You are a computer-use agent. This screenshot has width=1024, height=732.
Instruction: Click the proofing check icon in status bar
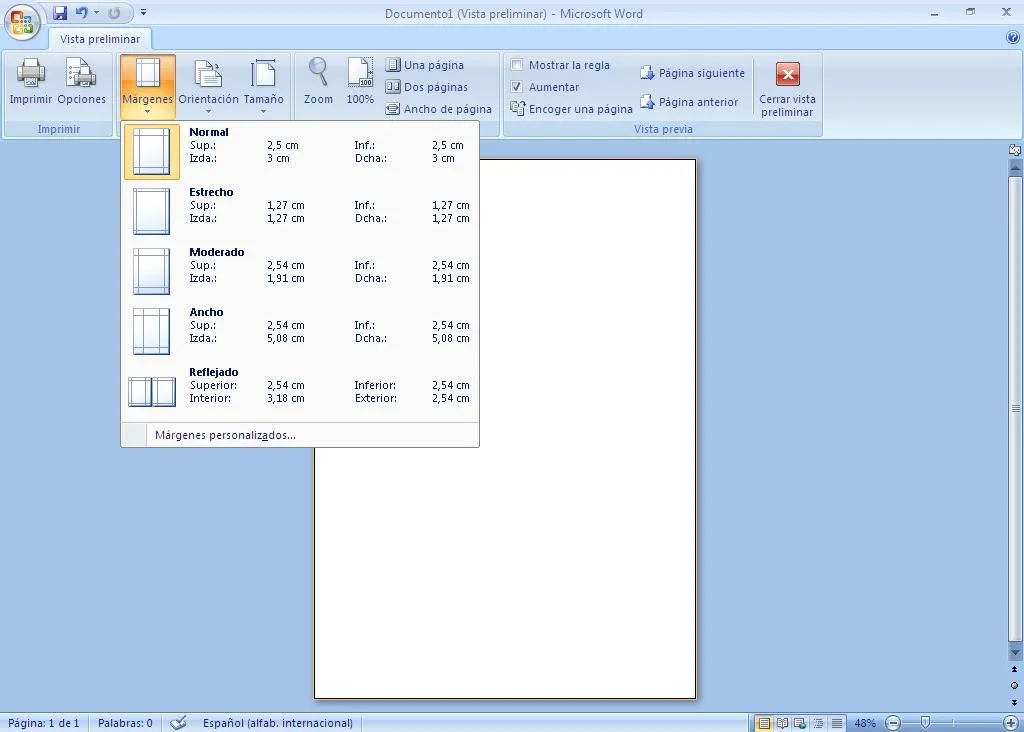(x=178, y=723)
